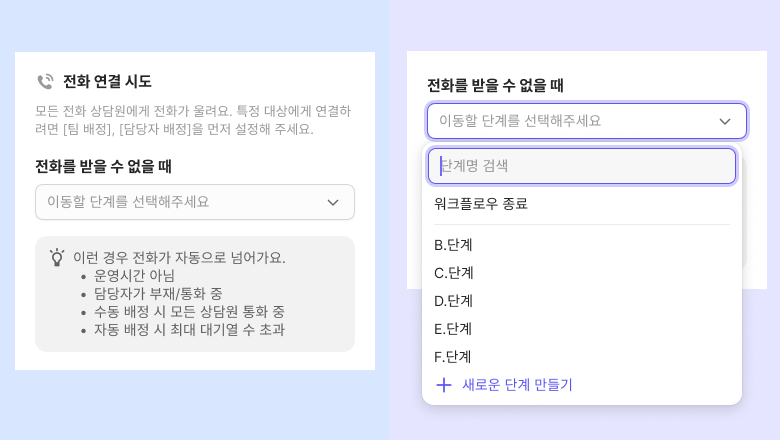The height and width of the screenshot is (440, 780).
Task: Click the 전화를 받을 수 없을 때 label above the open dropdown
Action: click(x=495, y=86)
